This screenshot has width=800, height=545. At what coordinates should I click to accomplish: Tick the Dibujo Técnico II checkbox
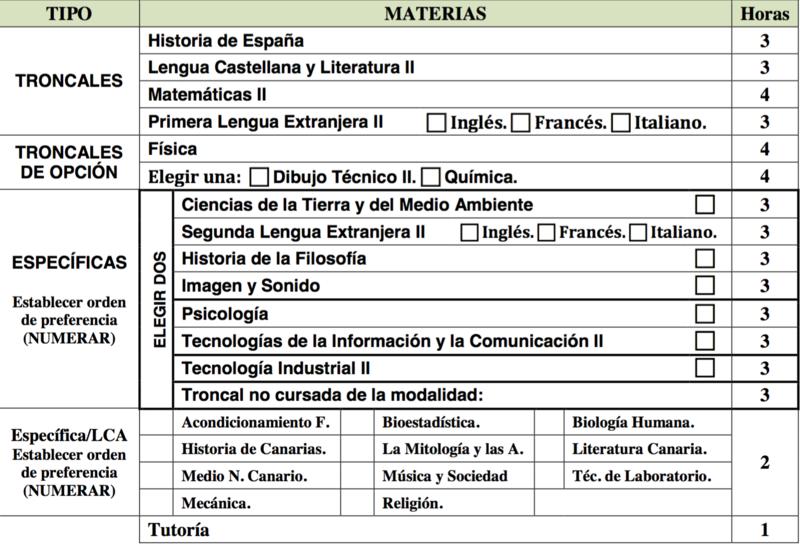[x=259, y=178]
